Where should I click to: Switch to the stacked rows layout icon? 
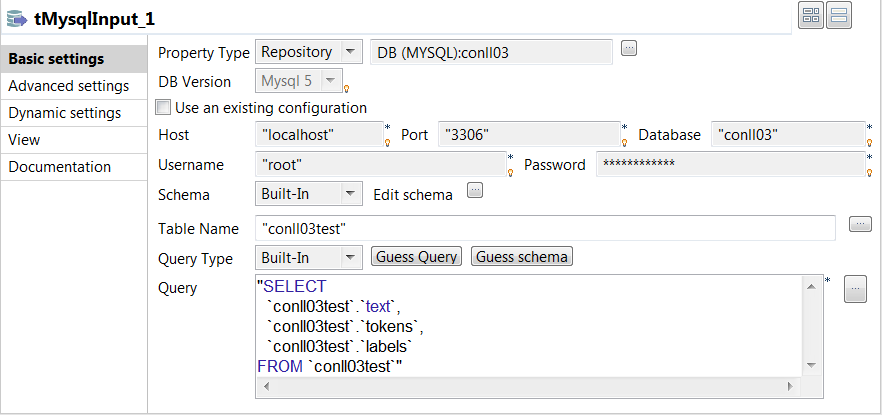click(839, 15)
